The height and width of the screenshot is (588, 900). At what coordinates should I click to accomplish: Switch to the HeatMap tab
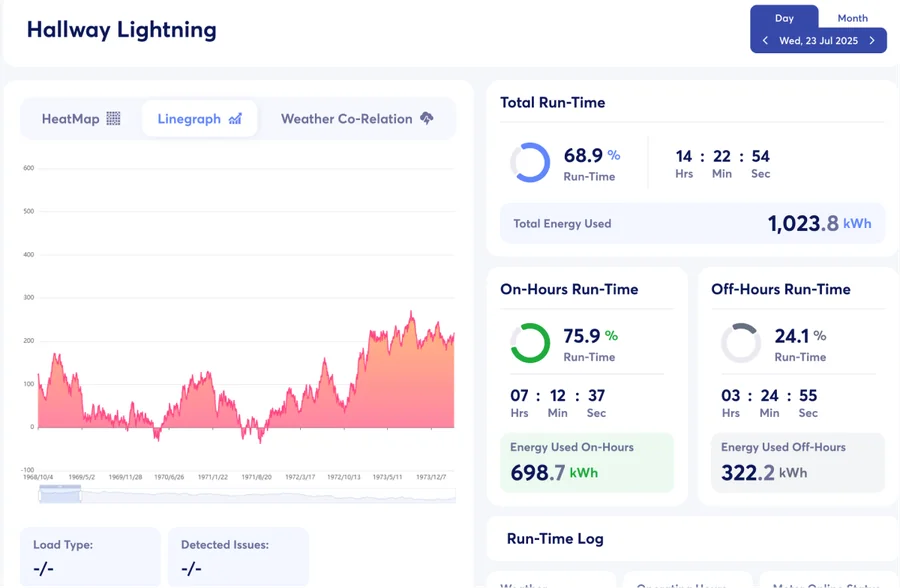point(81,119)
